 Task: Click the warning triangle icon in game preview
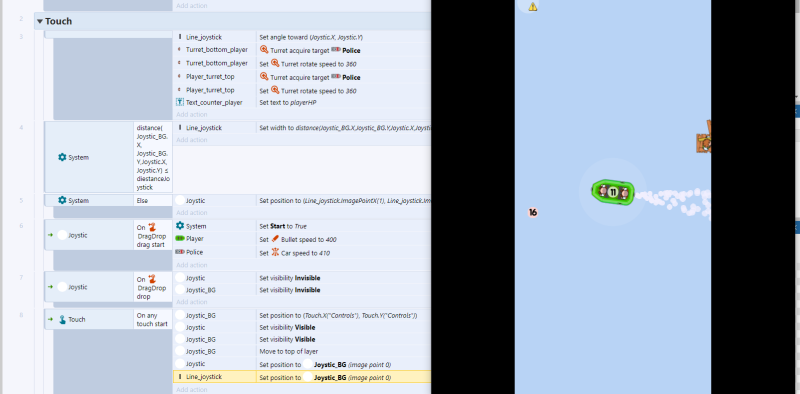pos(533,7)
